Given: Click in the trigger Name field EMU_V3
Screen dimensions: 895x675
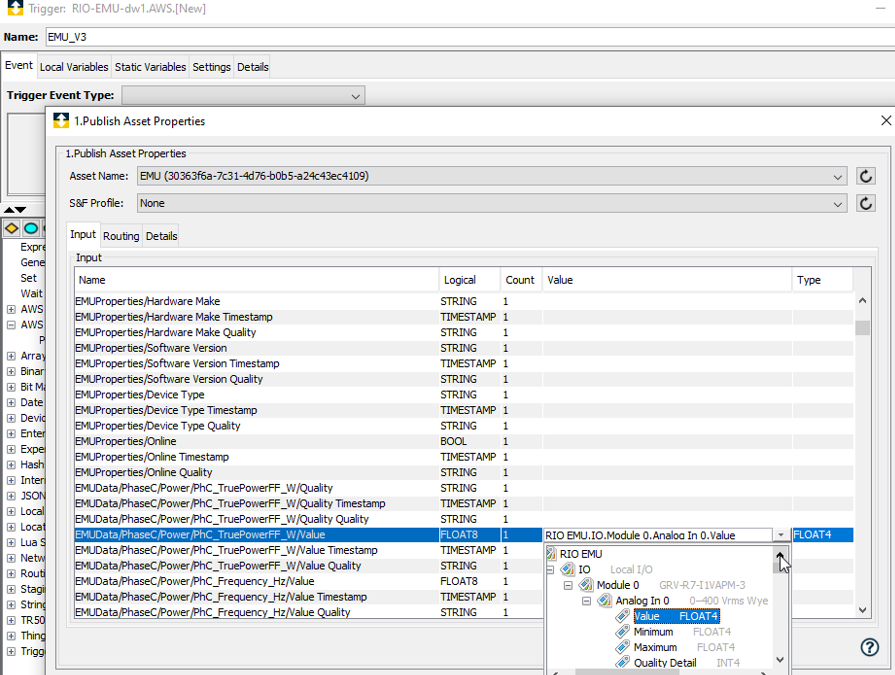Looking at the screenshot, I should tap(468, 37).
